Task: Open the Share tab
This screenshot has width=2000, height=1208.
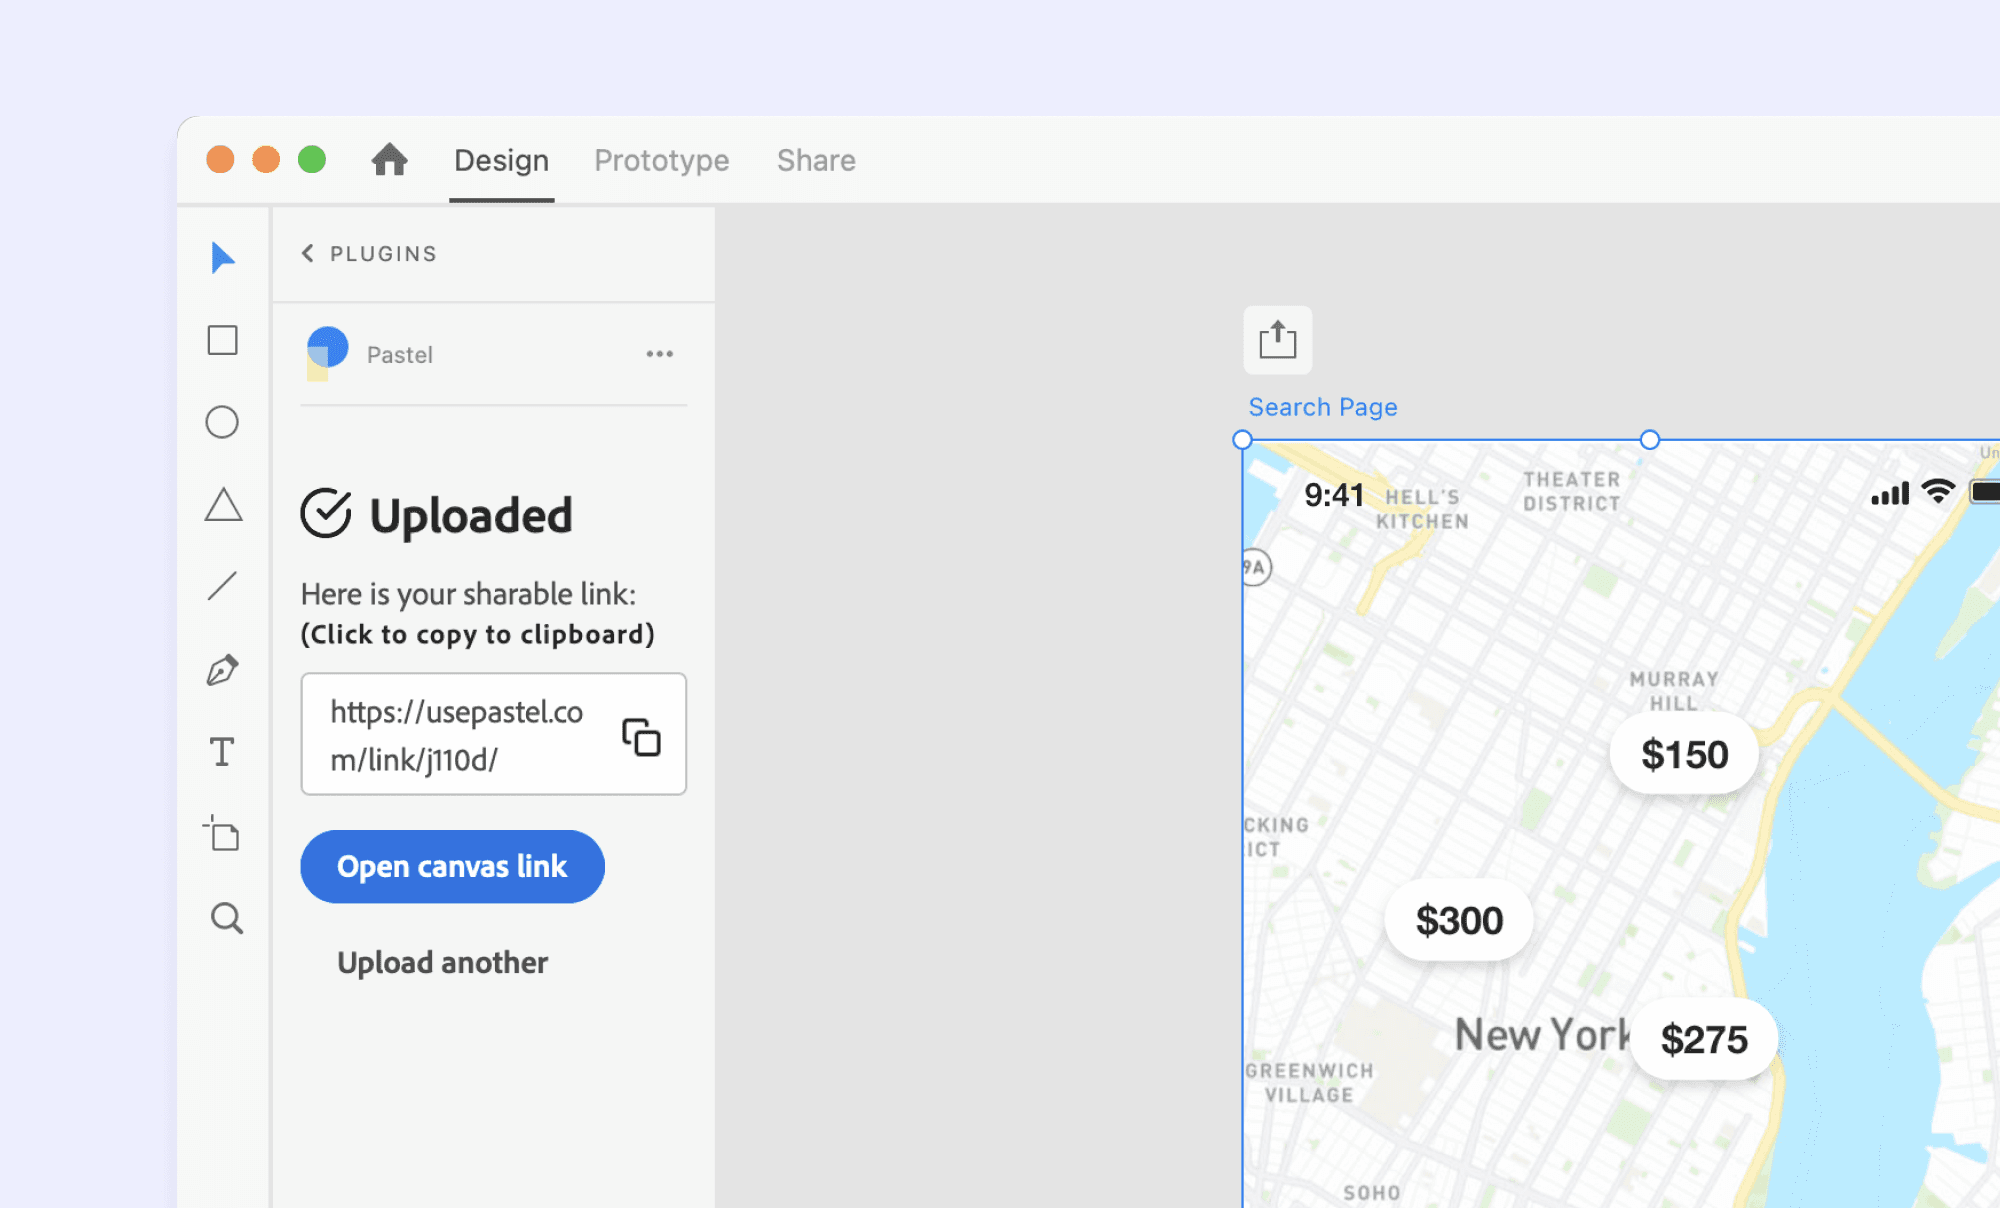Action: pyautogui.click(x=816, y=160)
